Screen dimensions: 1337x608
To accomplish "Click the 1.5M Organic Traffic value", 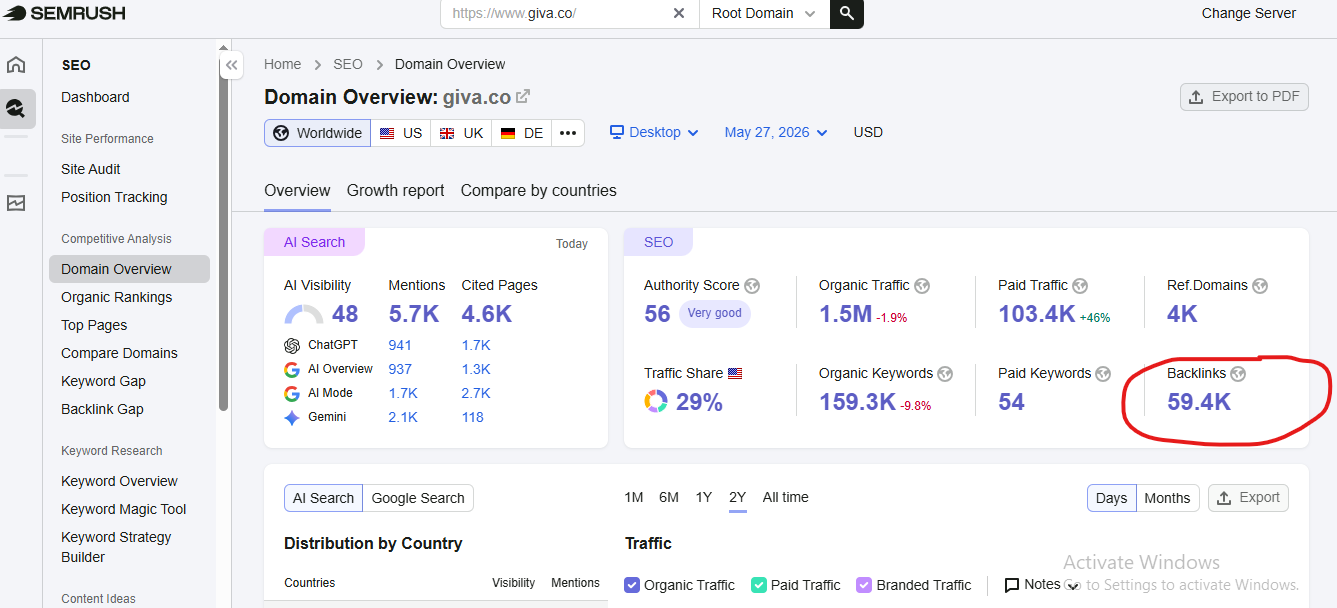I will 845,314.
